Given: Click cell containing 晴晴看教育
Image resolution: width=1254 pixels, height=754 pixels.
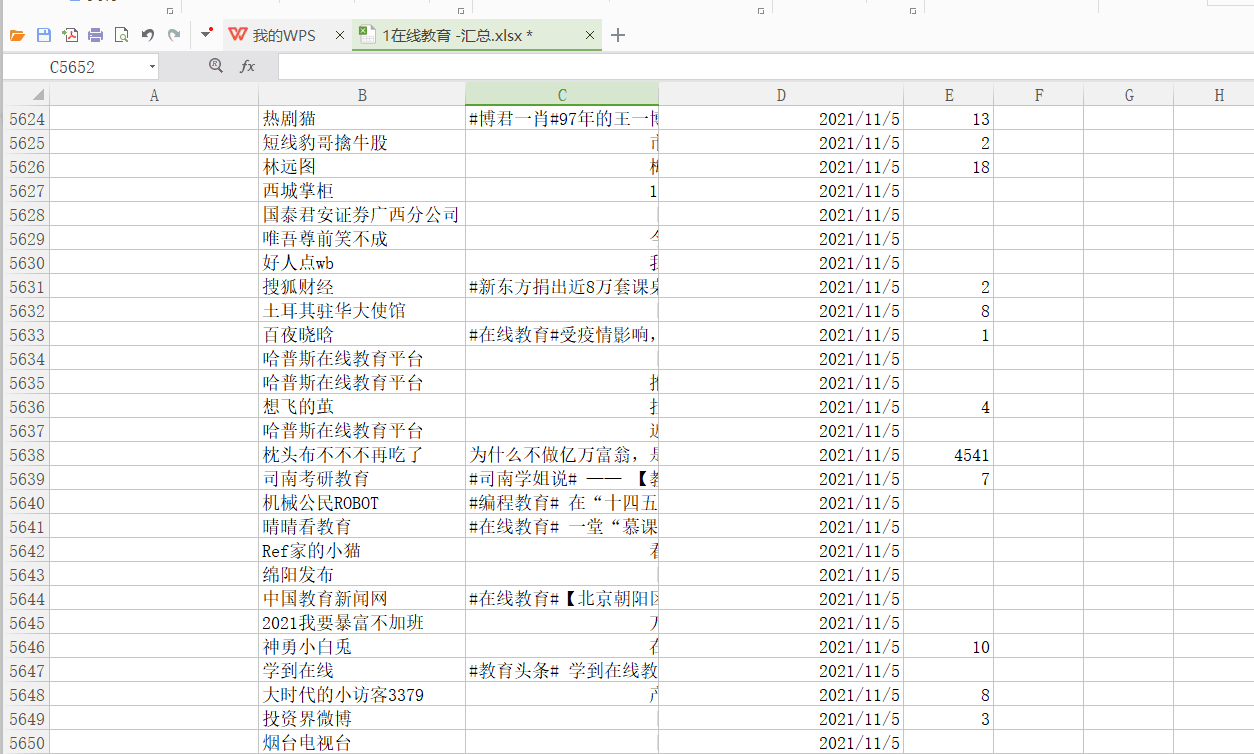Looking at the screenshot, I should pos(362,527).
